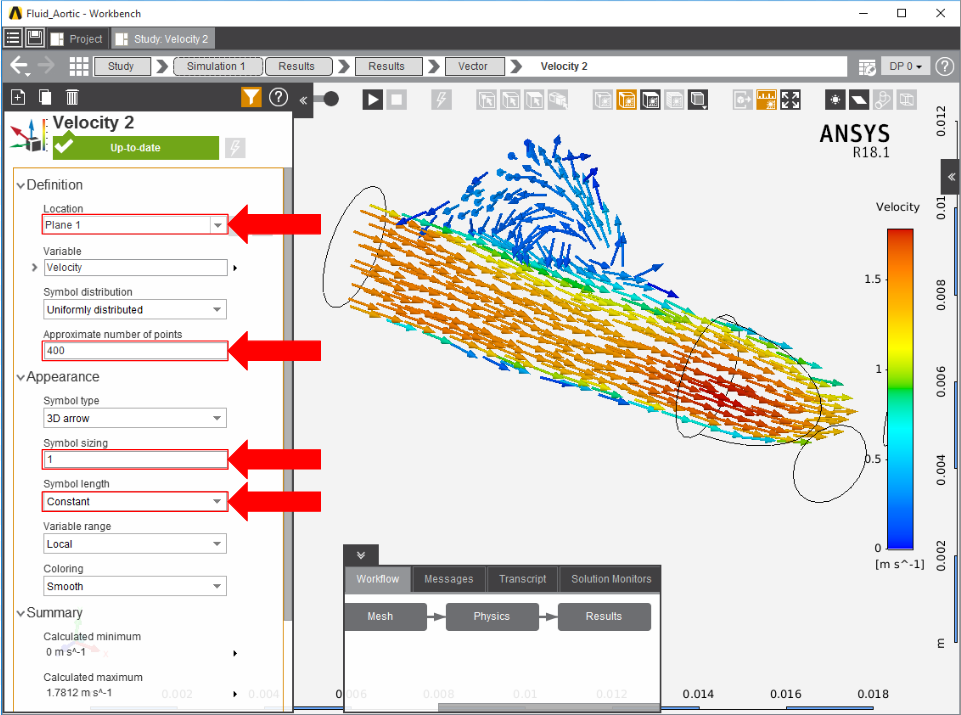Select the second face selection cube icon
This screenshot has height=715, width=961.
click(510, 99)
